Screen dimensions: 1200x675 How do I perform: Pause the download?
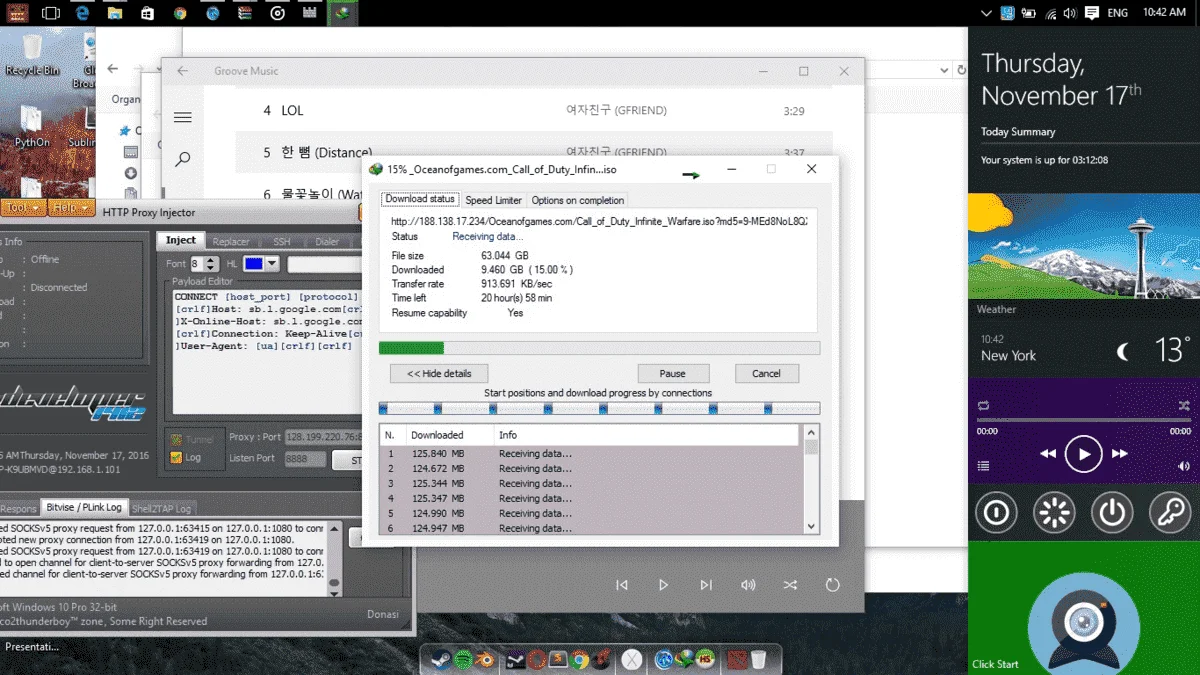tap(672, 373)
